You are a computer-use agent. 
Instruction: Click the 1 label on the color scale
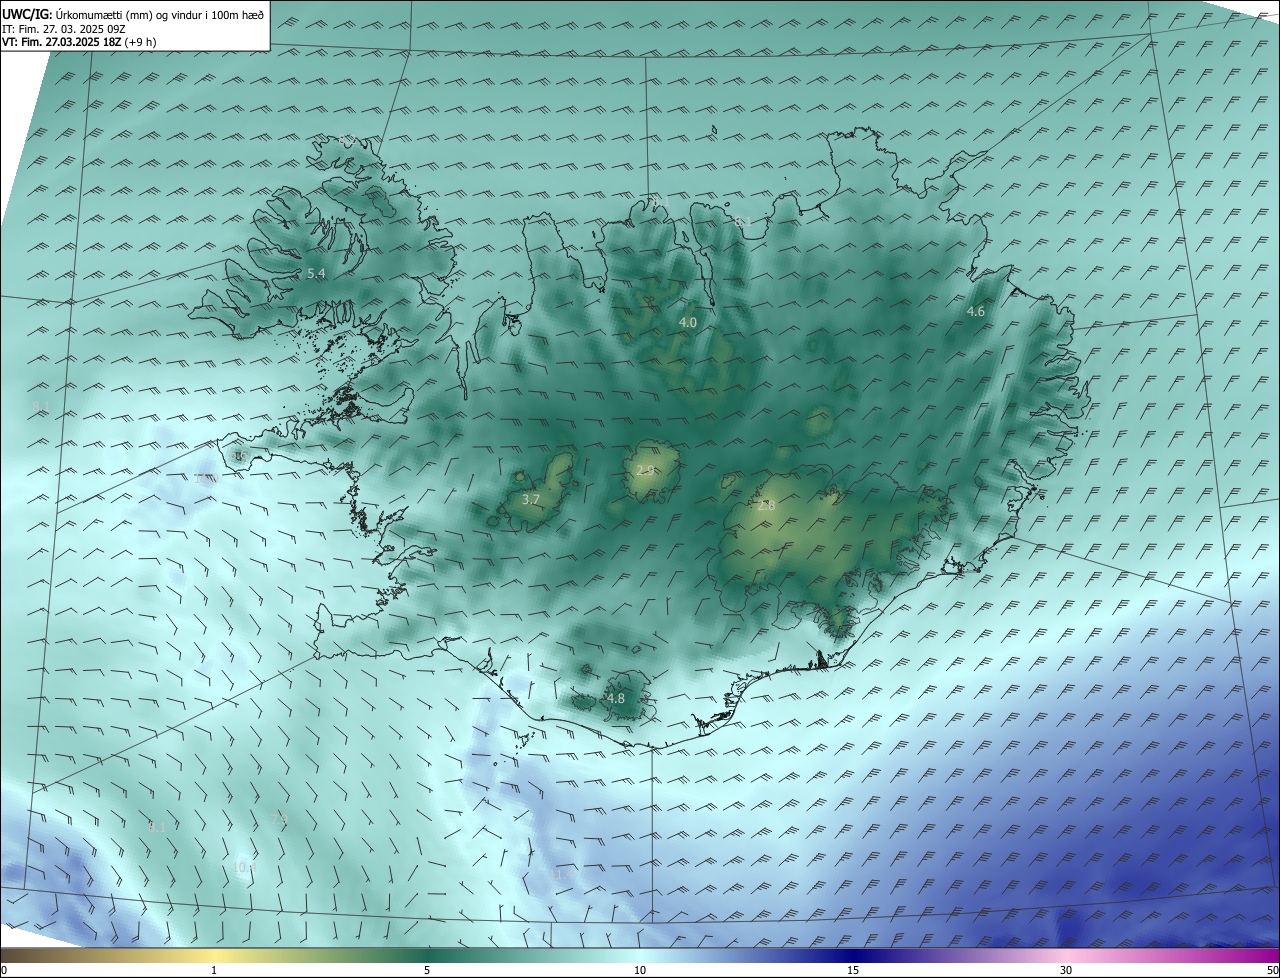(214, 970)
